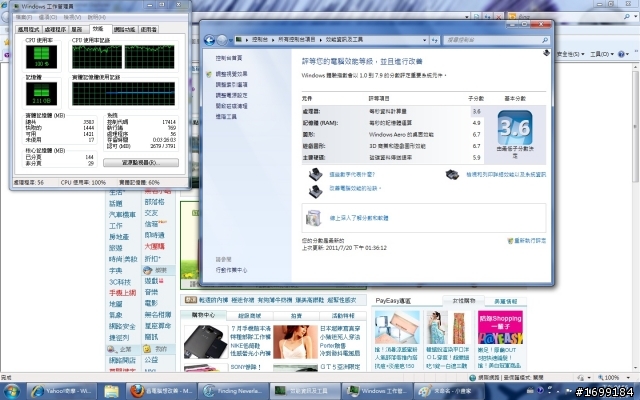
Task: Select the 拍賣 tab on Yahoo page
Action: click(x=296, y=316)
